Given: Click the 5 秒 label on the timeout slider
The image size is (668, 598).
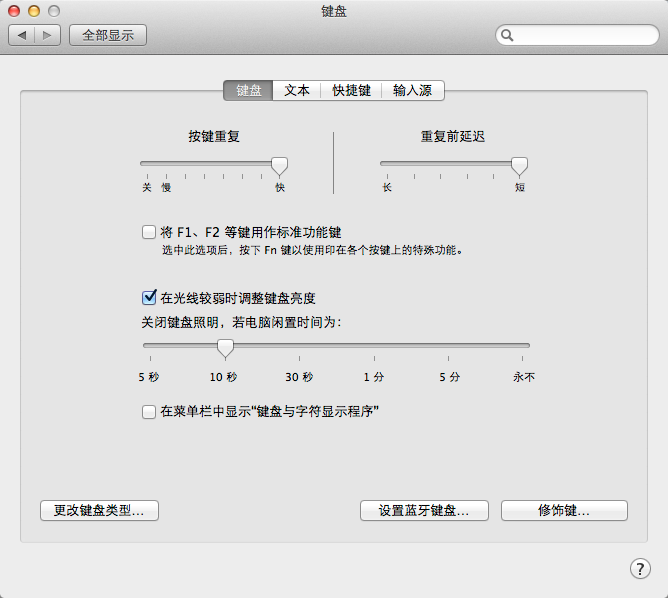Looking at the screenshot, I should click(149, 377).
